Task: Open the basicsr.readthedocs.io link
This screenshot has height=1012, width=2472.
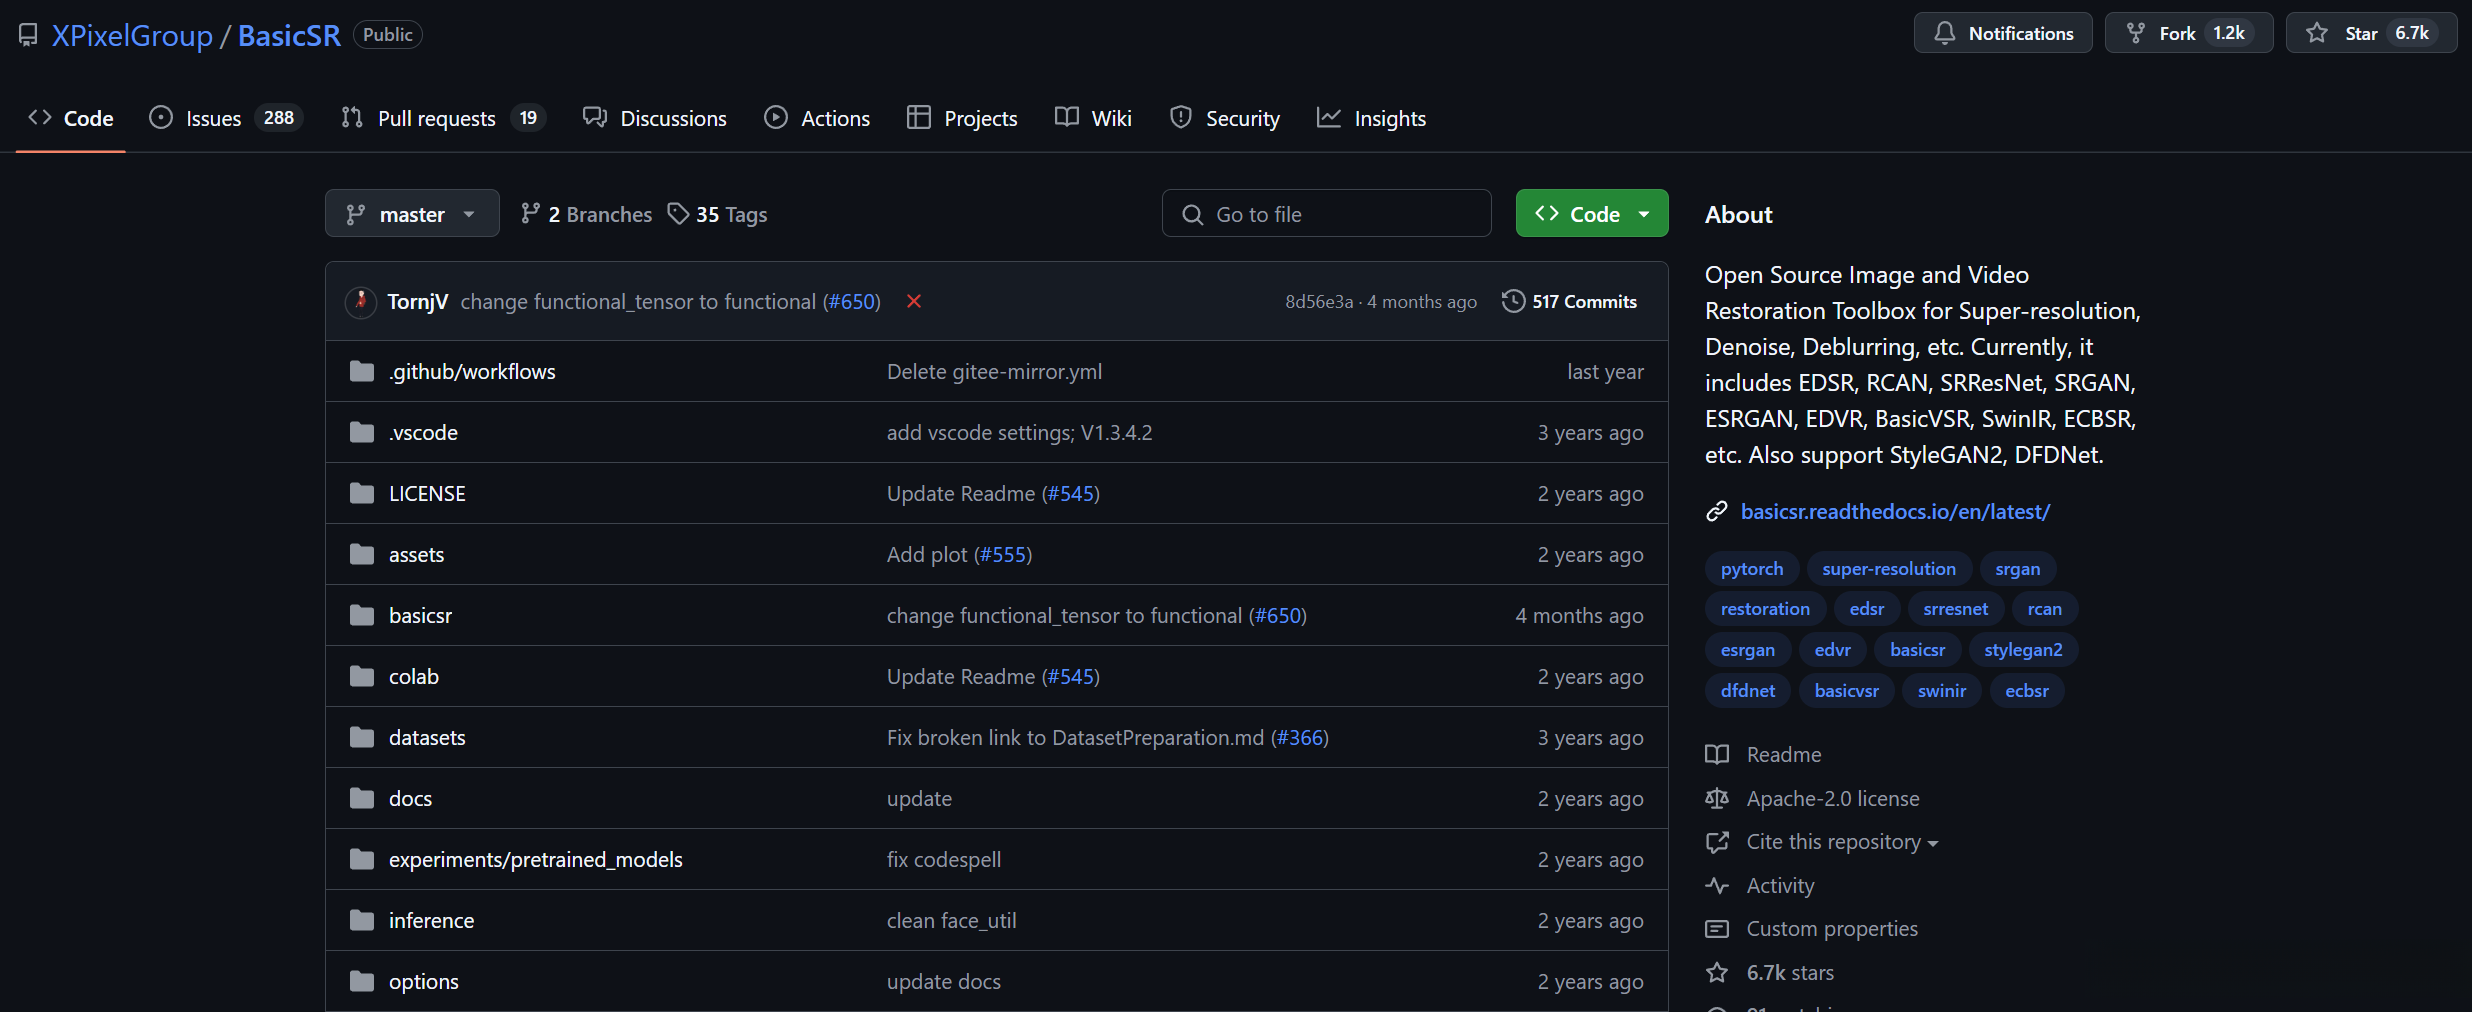Action: (x=1895, y=512)
